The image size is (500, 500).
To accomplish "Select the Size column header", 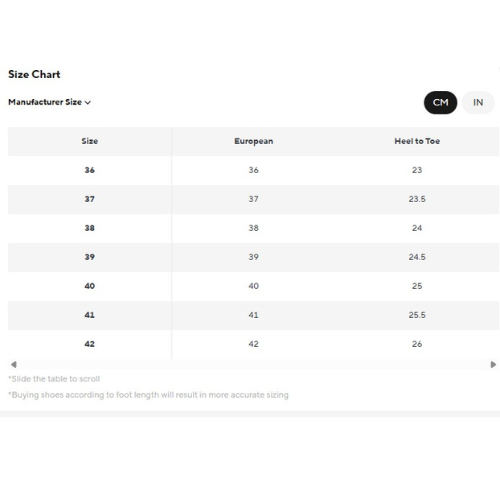I will point(90,141).
